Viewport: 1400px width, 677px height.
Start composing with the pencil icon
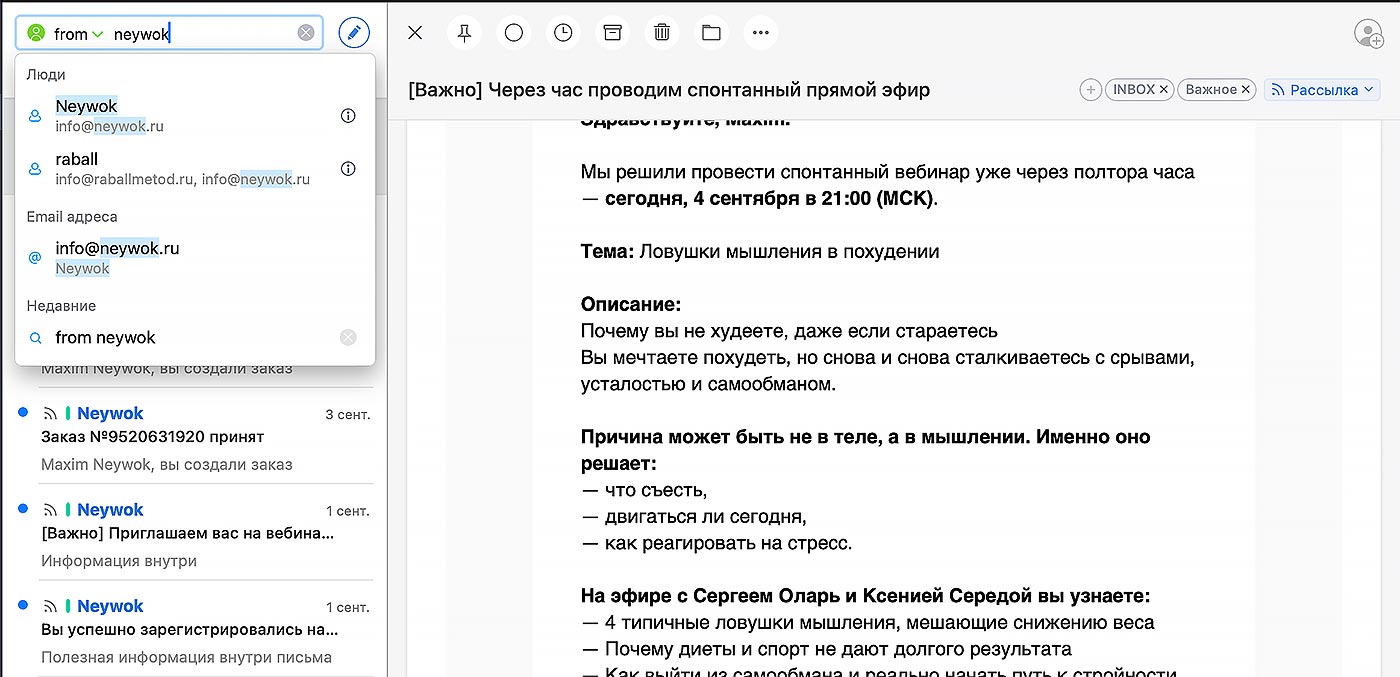[x=353, y=32]
